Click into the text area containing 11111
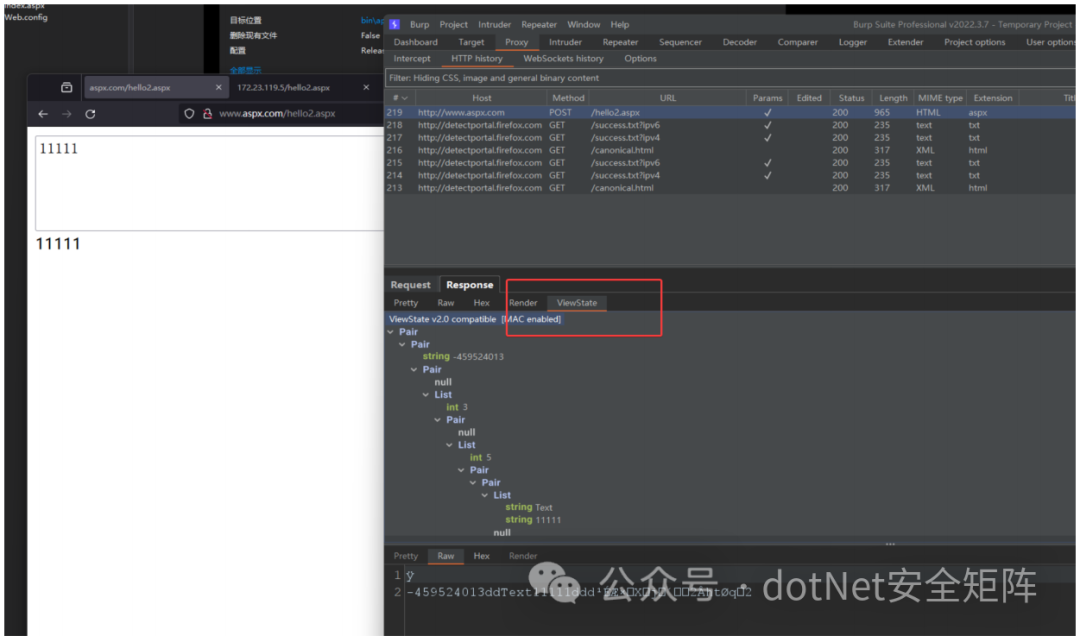Screen dimensions: 1080x642 point(209,183)
